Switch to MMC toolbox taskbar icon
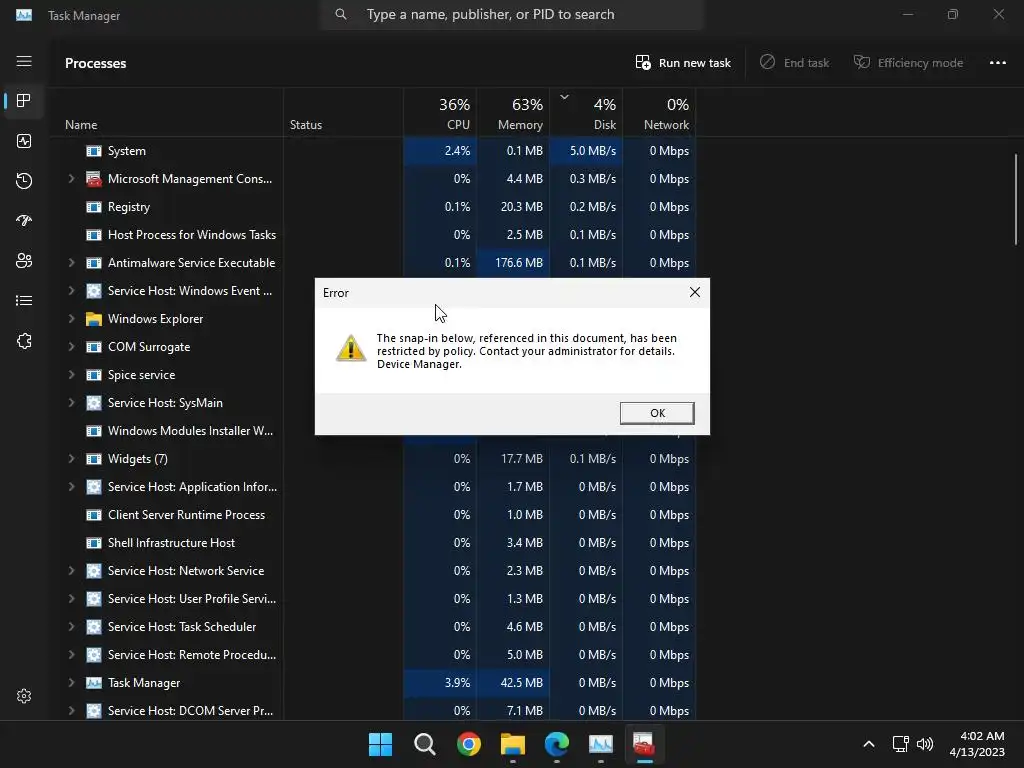This screenshot has height=768, width=1024. coord(644,744)
